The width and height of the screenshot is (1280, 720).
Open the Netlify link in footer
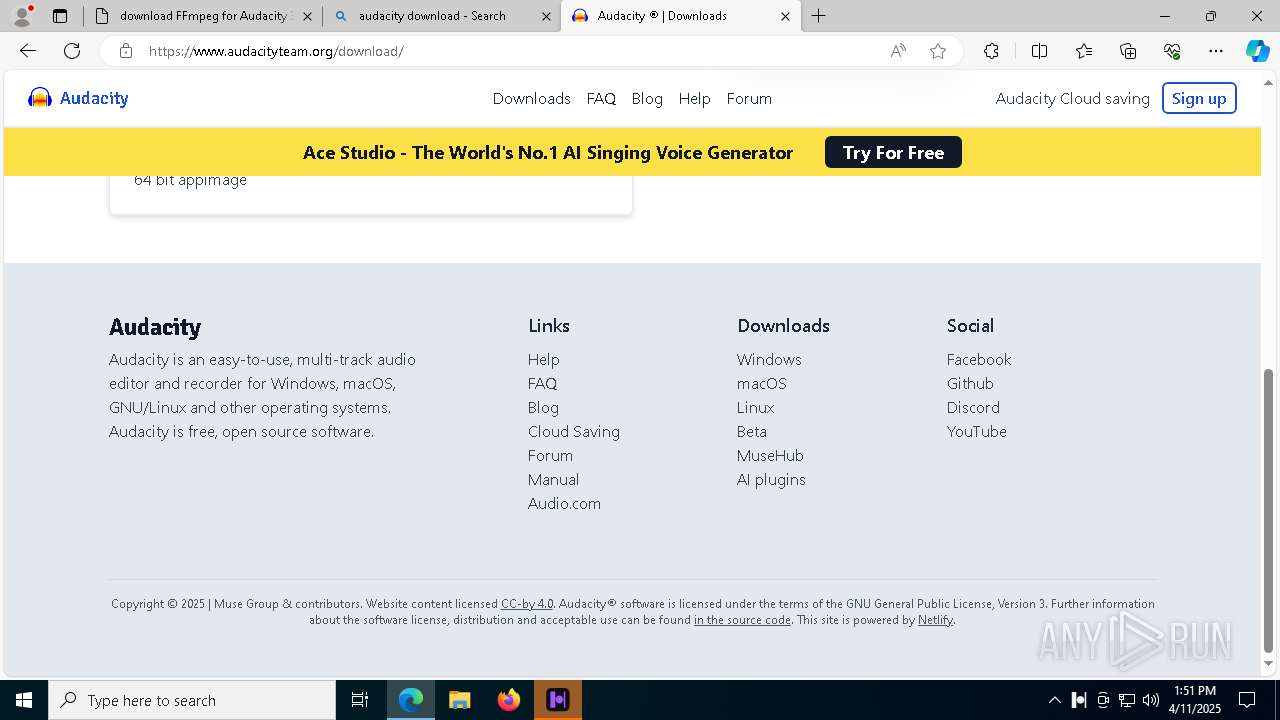click(935, 620)
